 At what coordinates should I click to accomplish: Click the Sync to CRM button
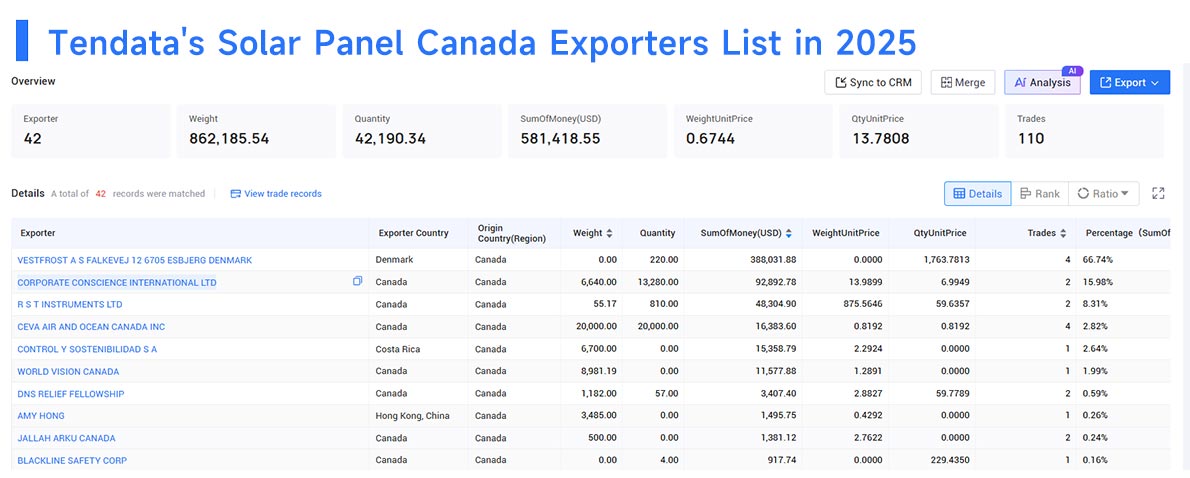873,83
